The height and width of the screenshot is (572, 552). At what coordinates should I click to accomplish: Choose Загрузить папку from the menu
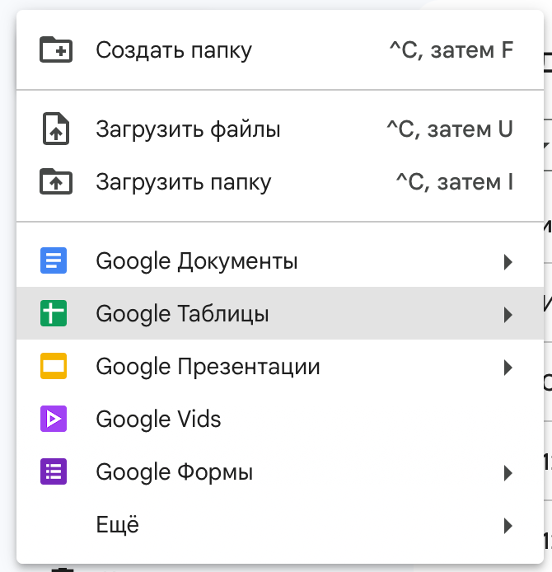pos(280,182)
